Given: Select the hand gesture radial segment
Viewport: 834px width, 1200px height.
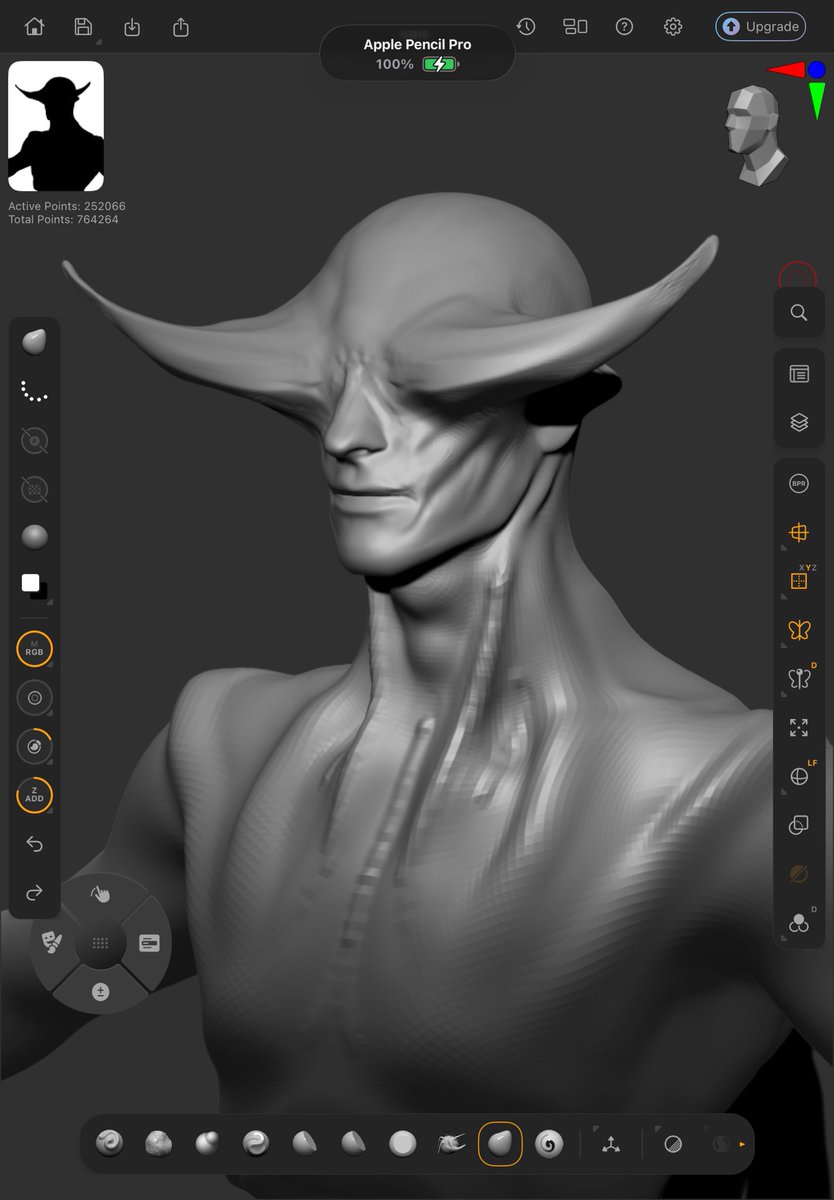Looking at the screenshot, I should point(100,894).
